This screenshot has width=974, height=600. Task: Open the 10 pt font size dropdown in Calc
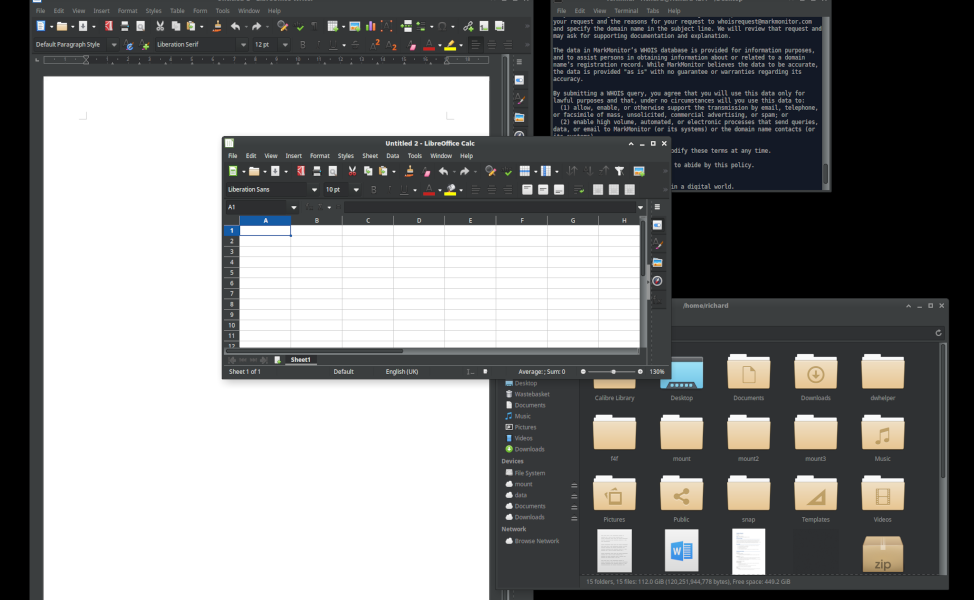356,190
